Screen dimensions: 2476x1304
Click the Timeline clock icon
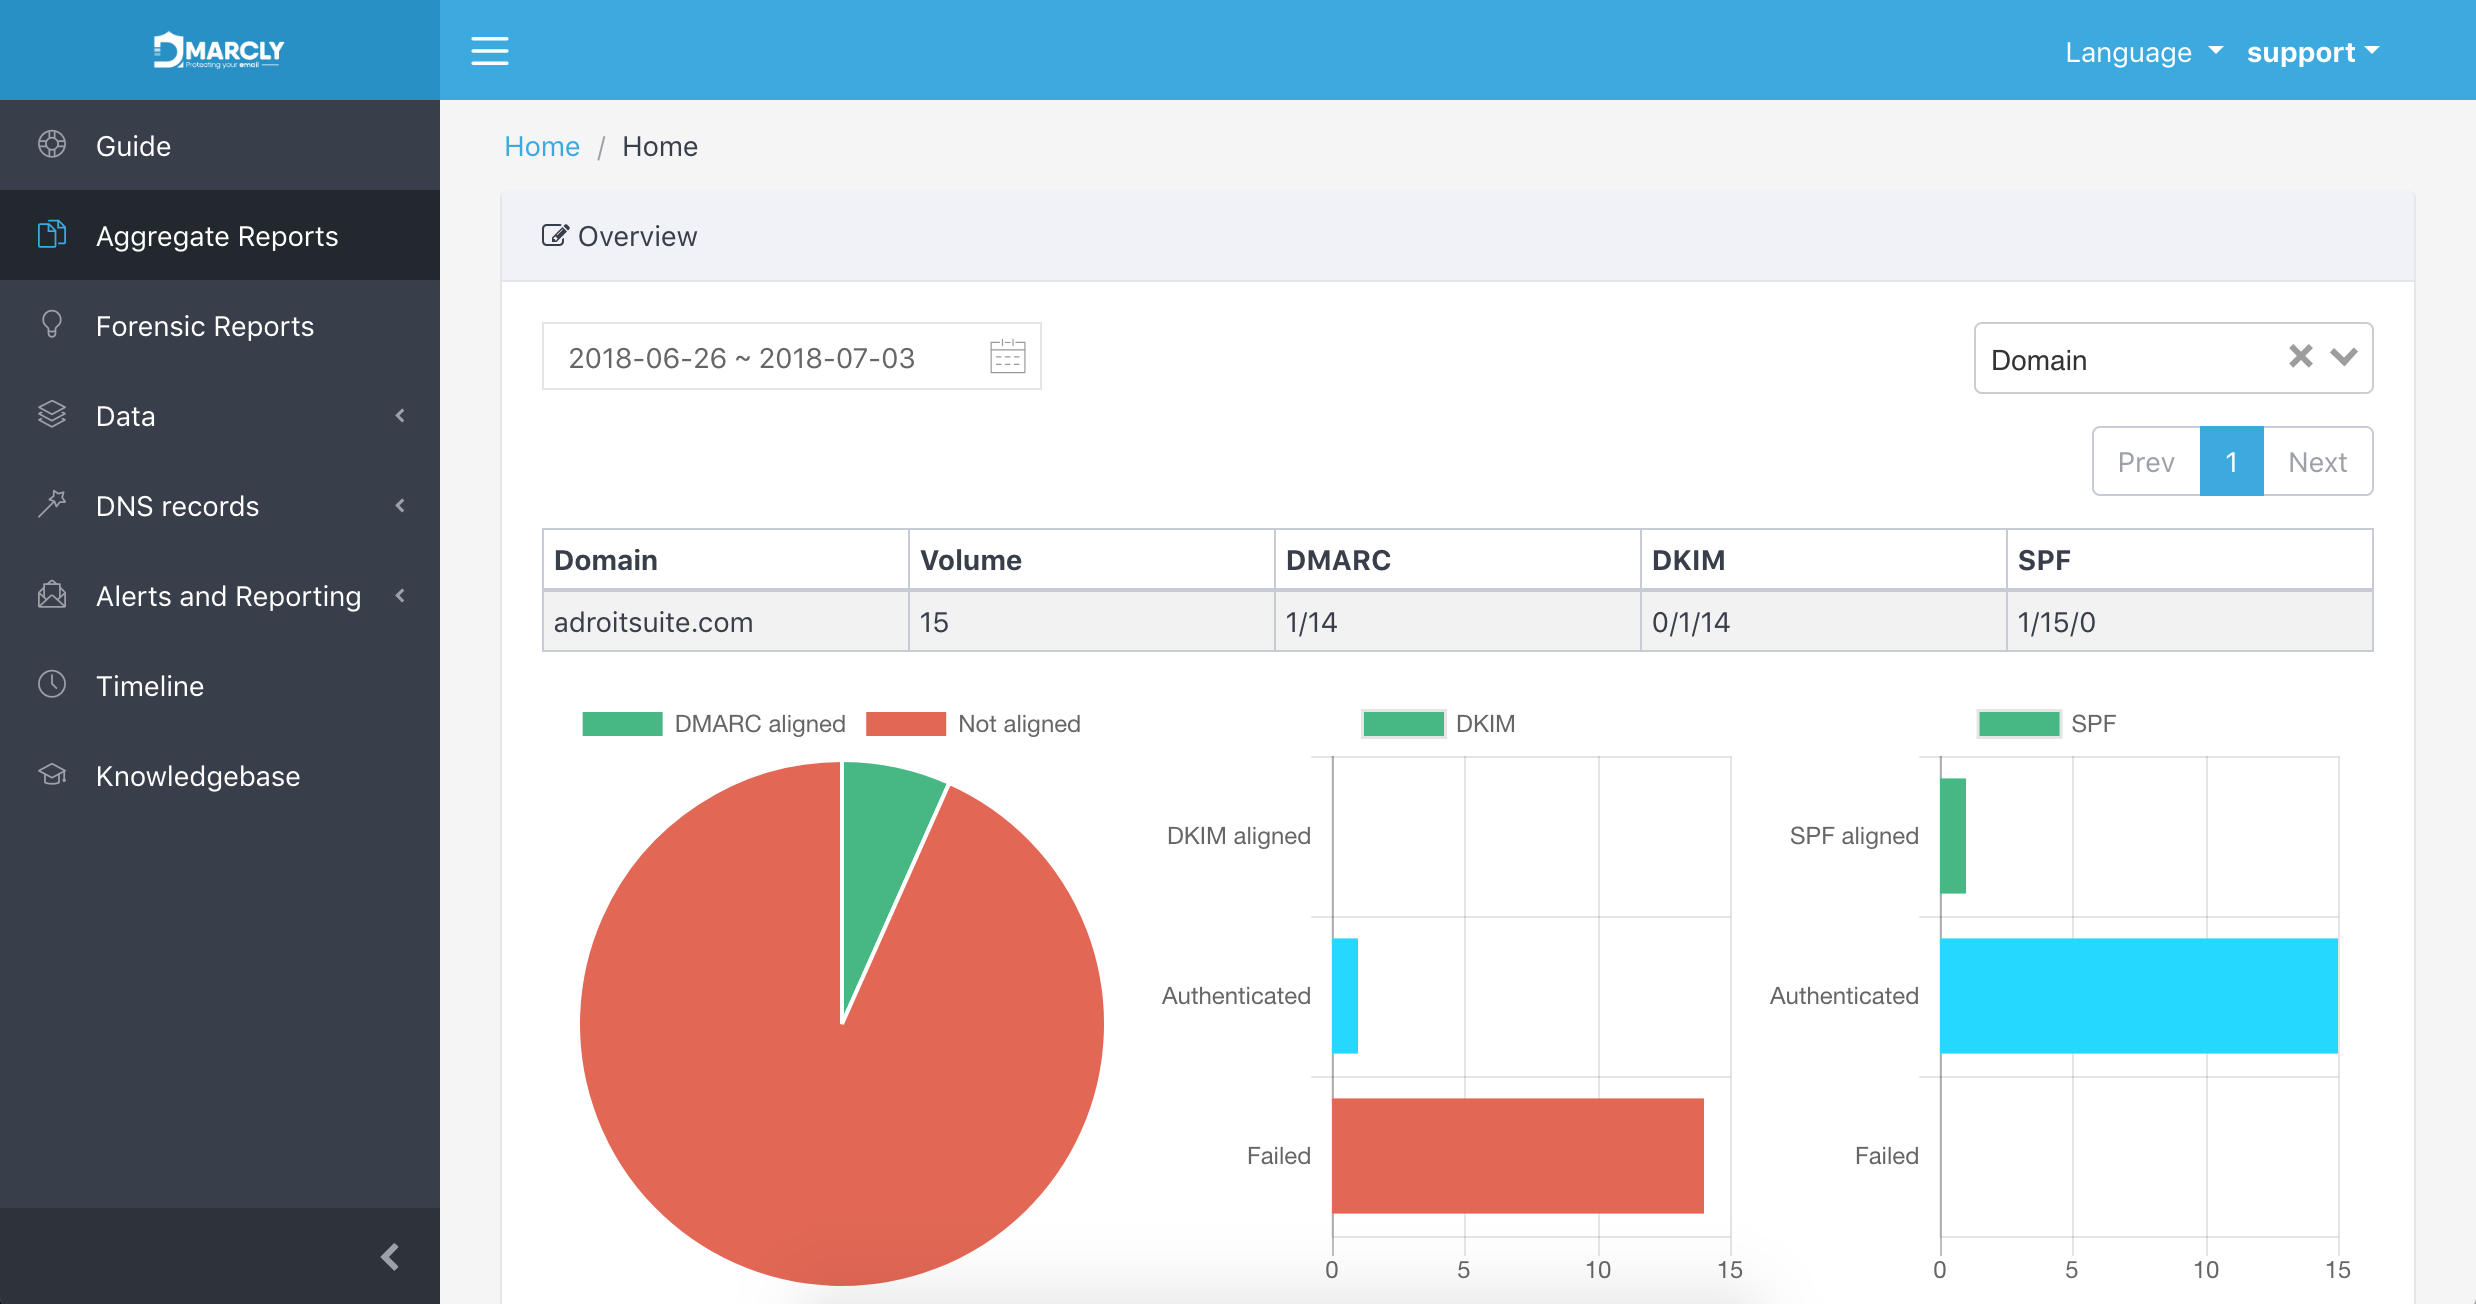(52, 685)
